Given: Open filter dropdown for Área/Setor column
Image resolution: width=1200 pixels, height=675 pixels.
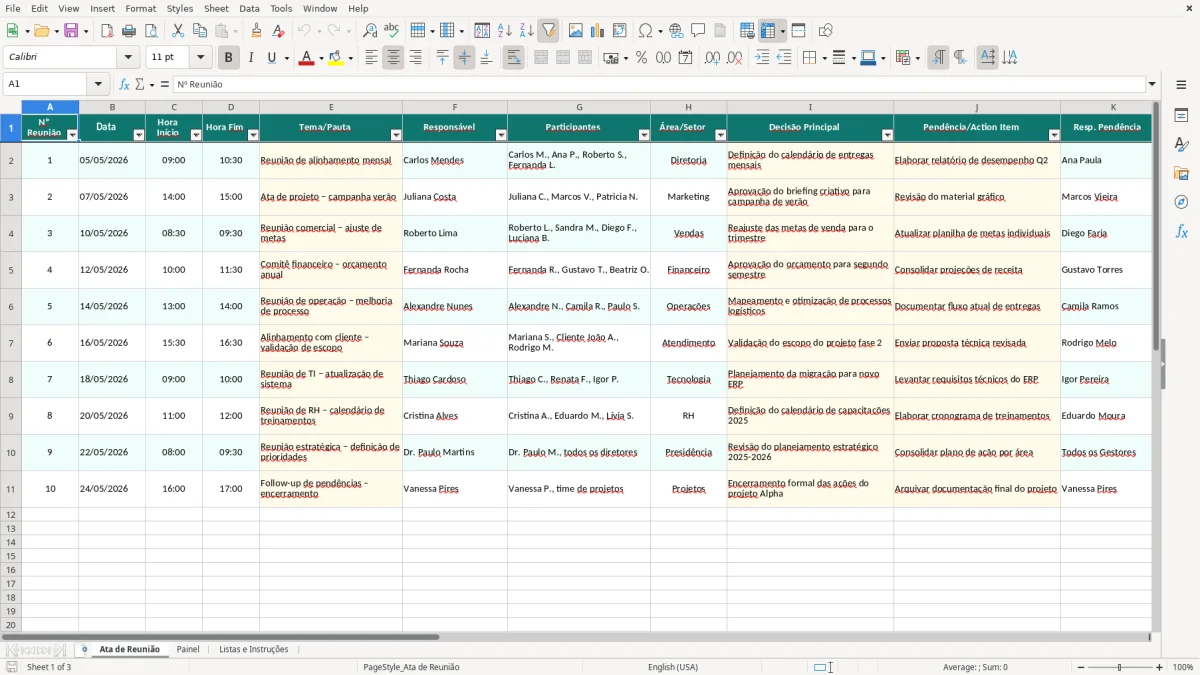Looking at the screenshot, I should click(x=720, y=135).
